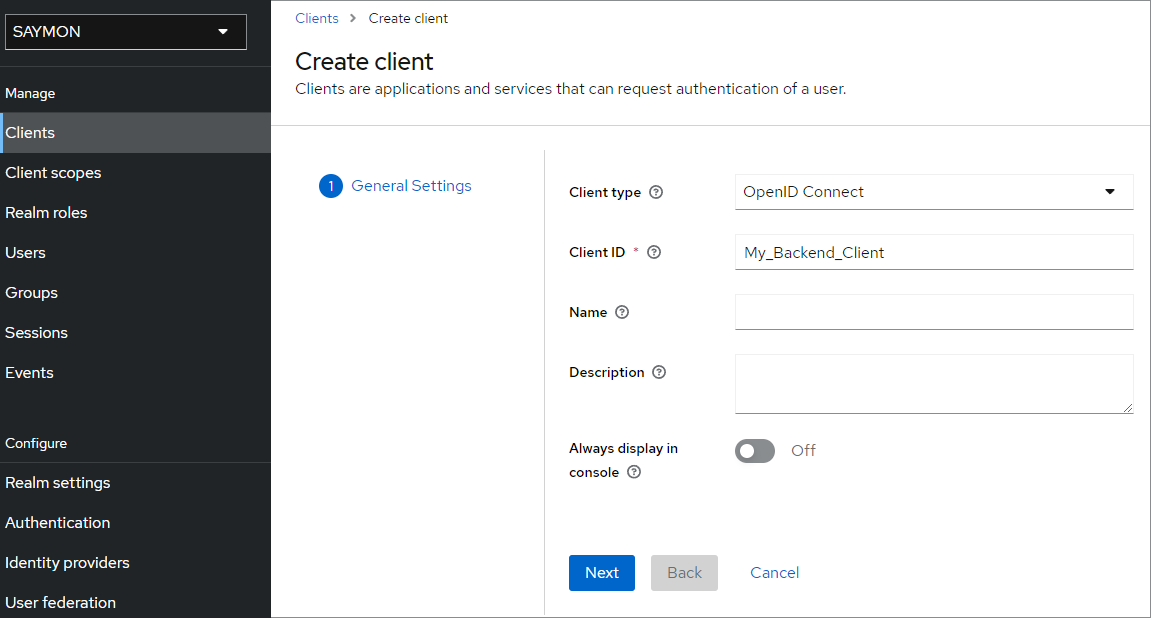
Task: Click the Client type help icon
Action: point(656,192)
